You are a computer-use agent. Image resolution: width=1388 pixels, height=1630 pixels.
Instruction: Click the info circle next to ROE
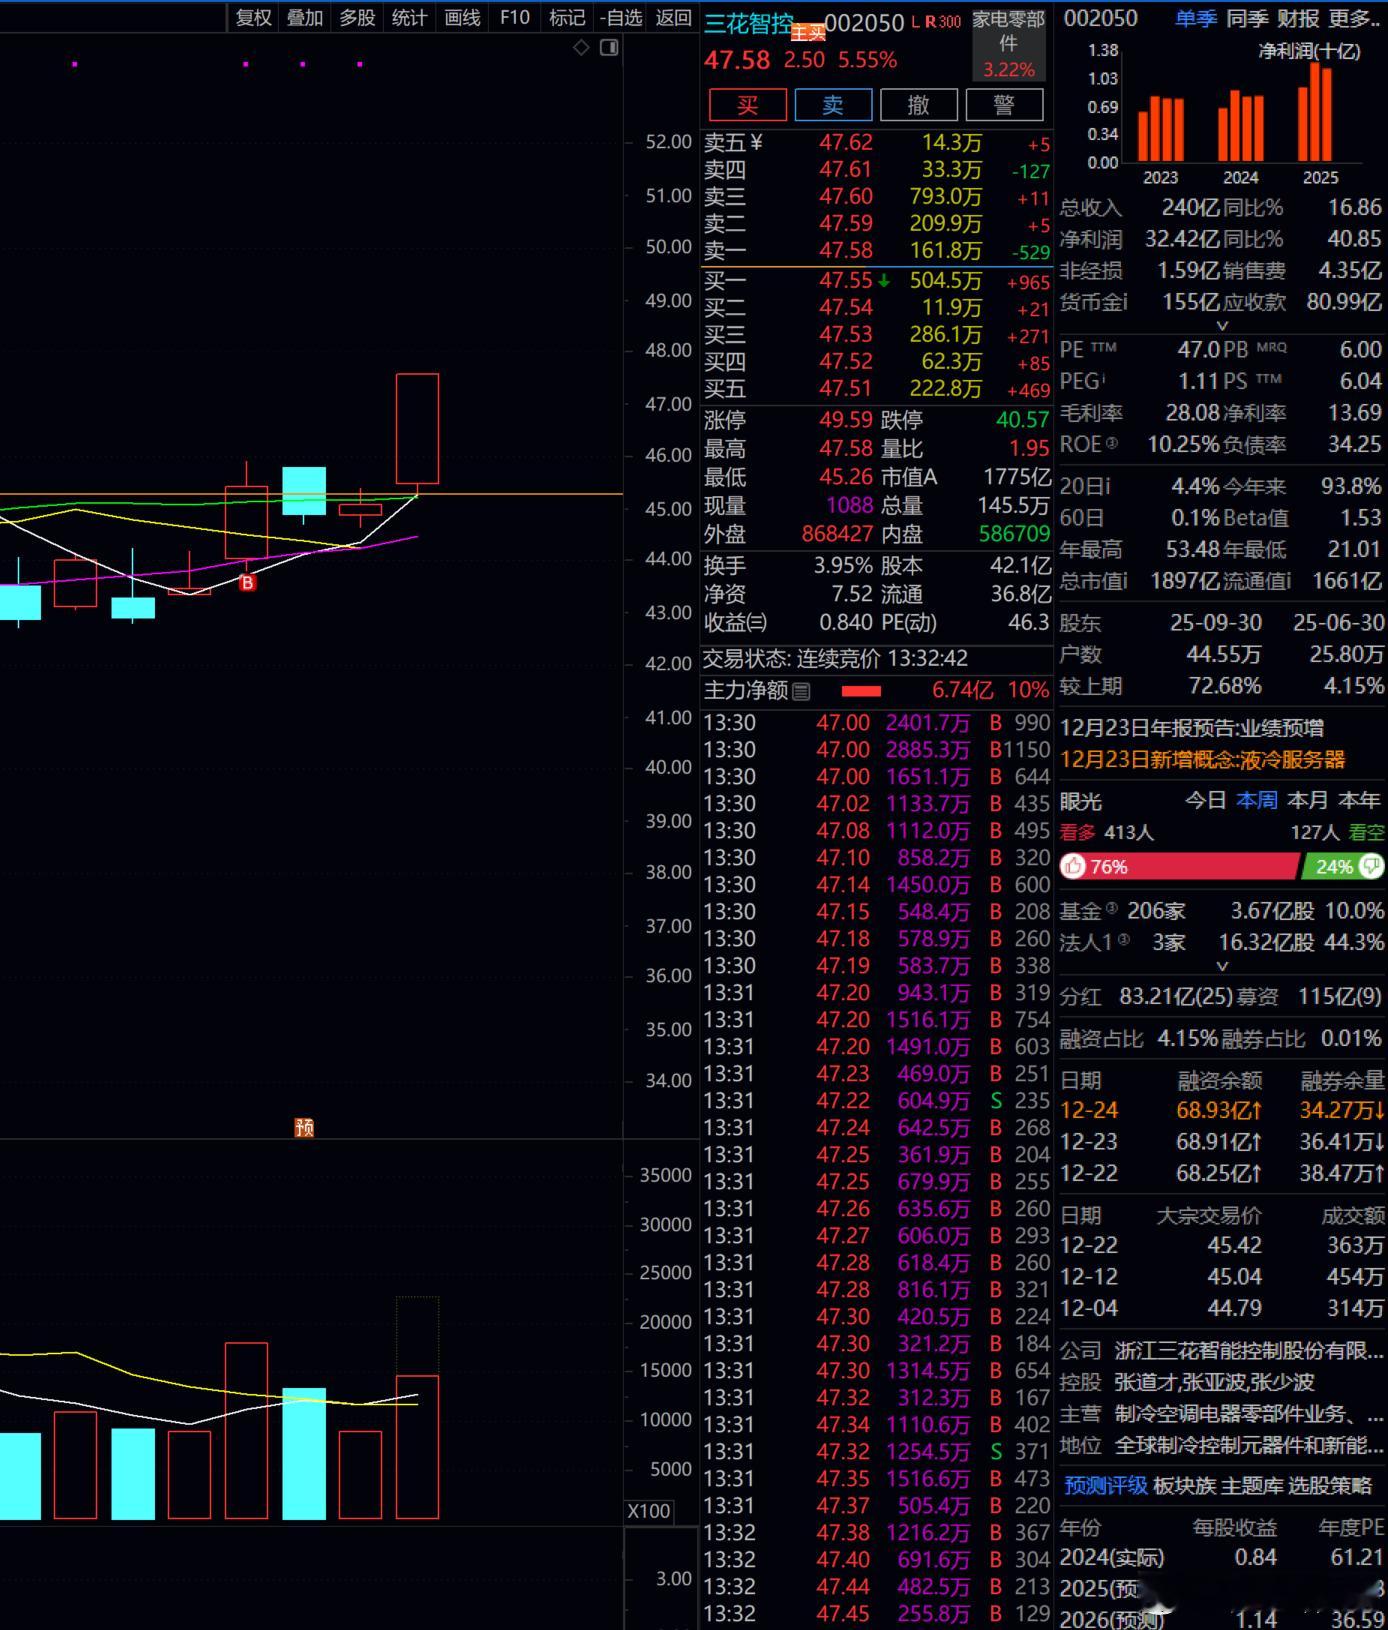[1112, 442]
